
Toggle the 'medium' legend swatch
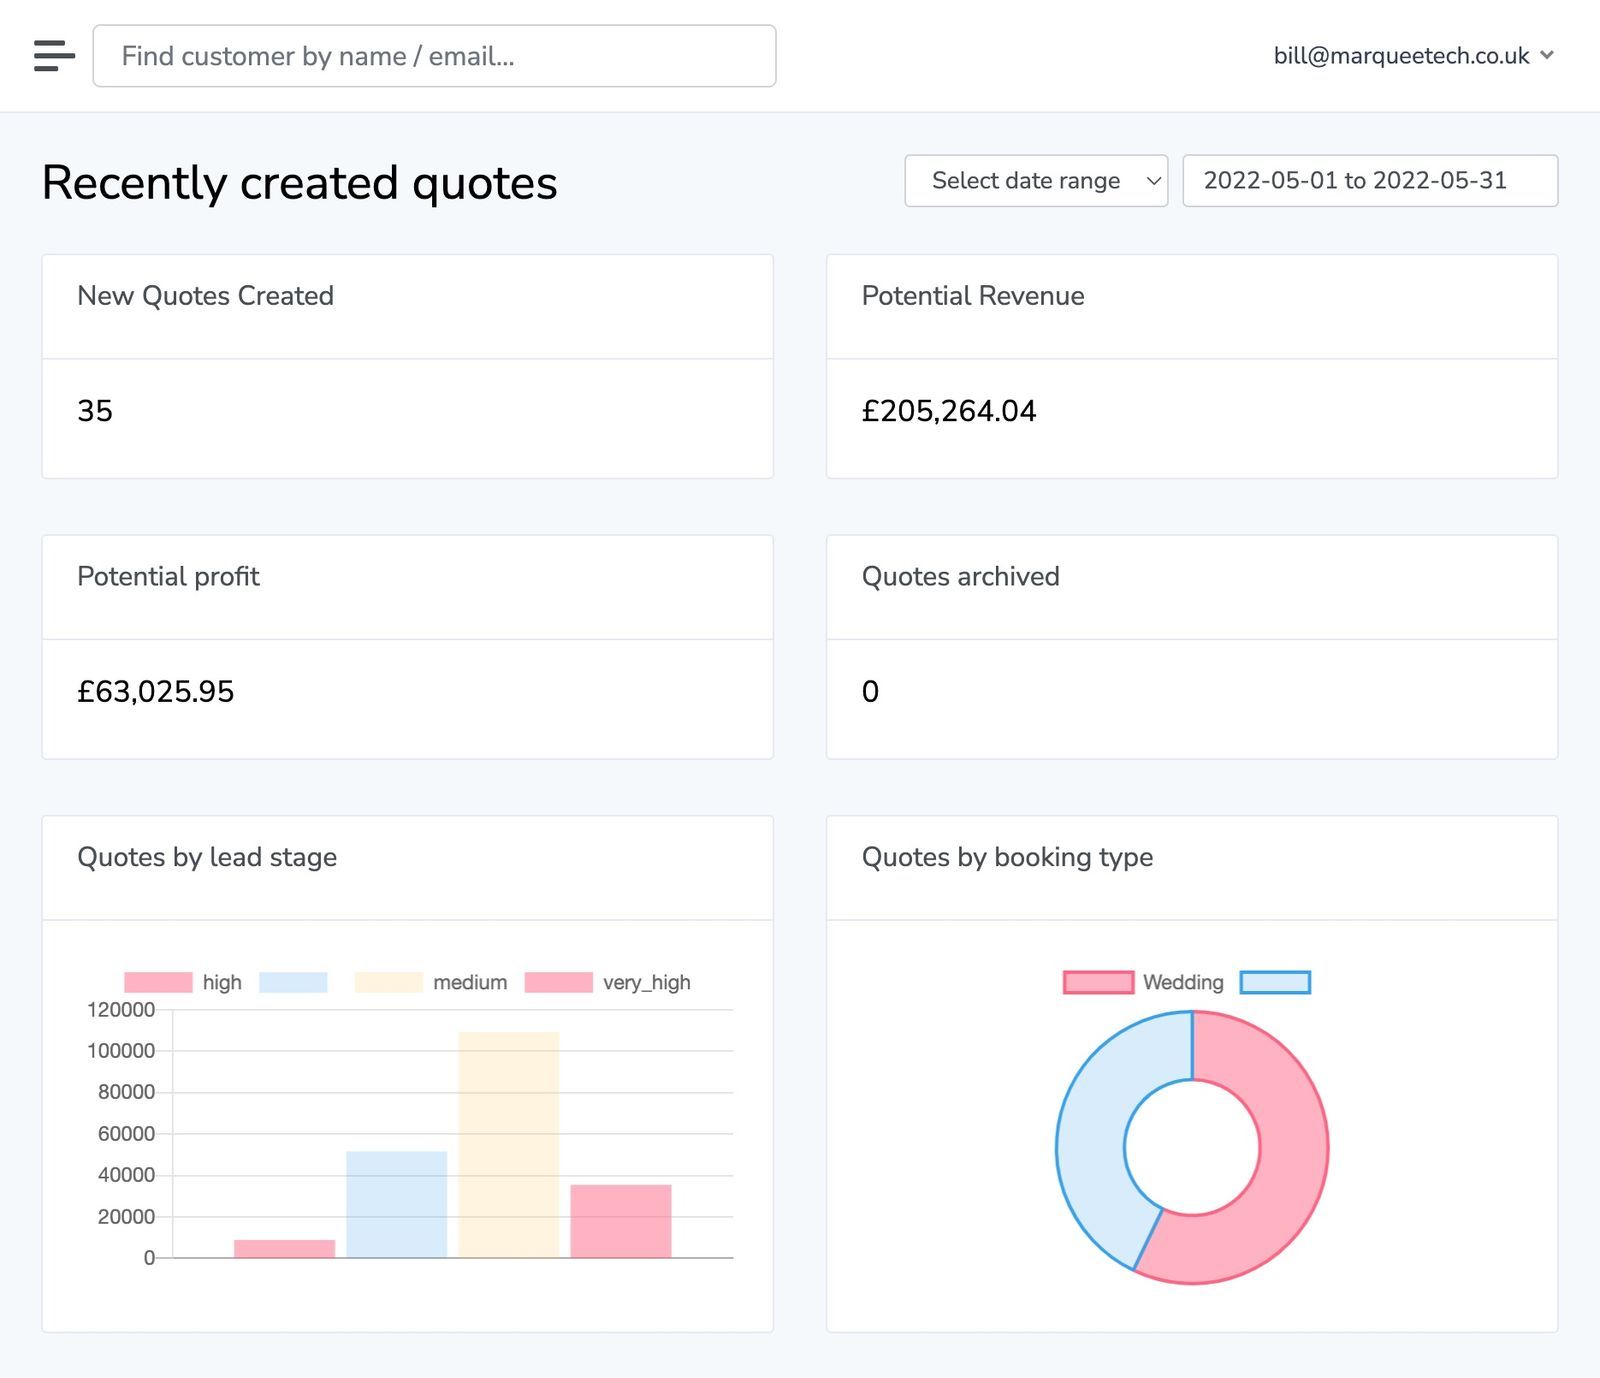point(389,982)
